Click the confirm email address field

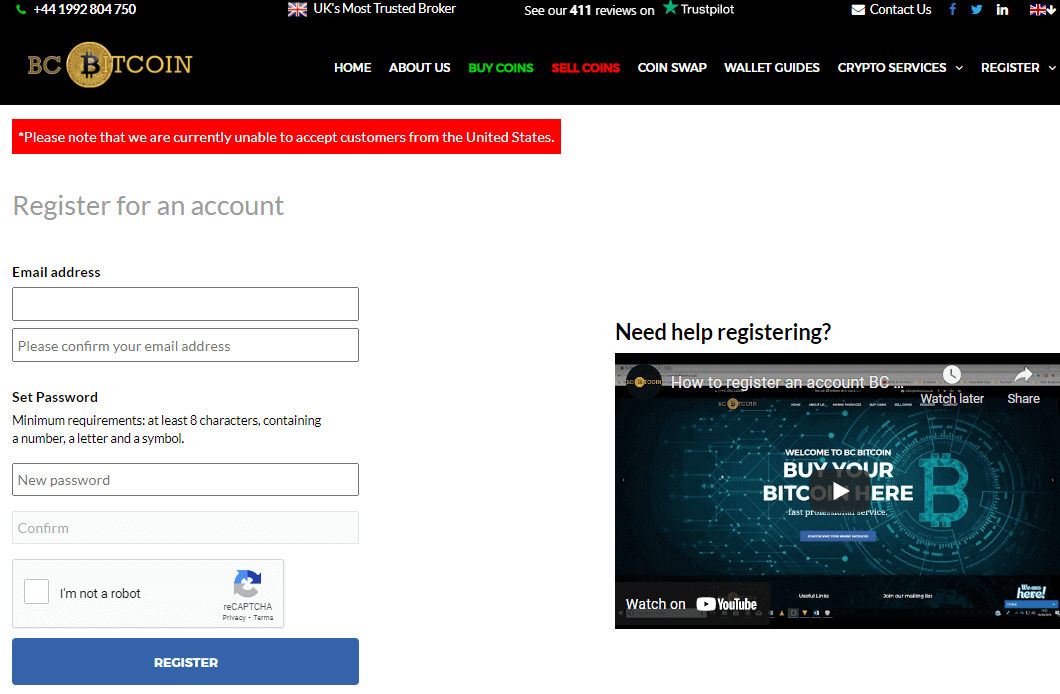coord(185,345)
